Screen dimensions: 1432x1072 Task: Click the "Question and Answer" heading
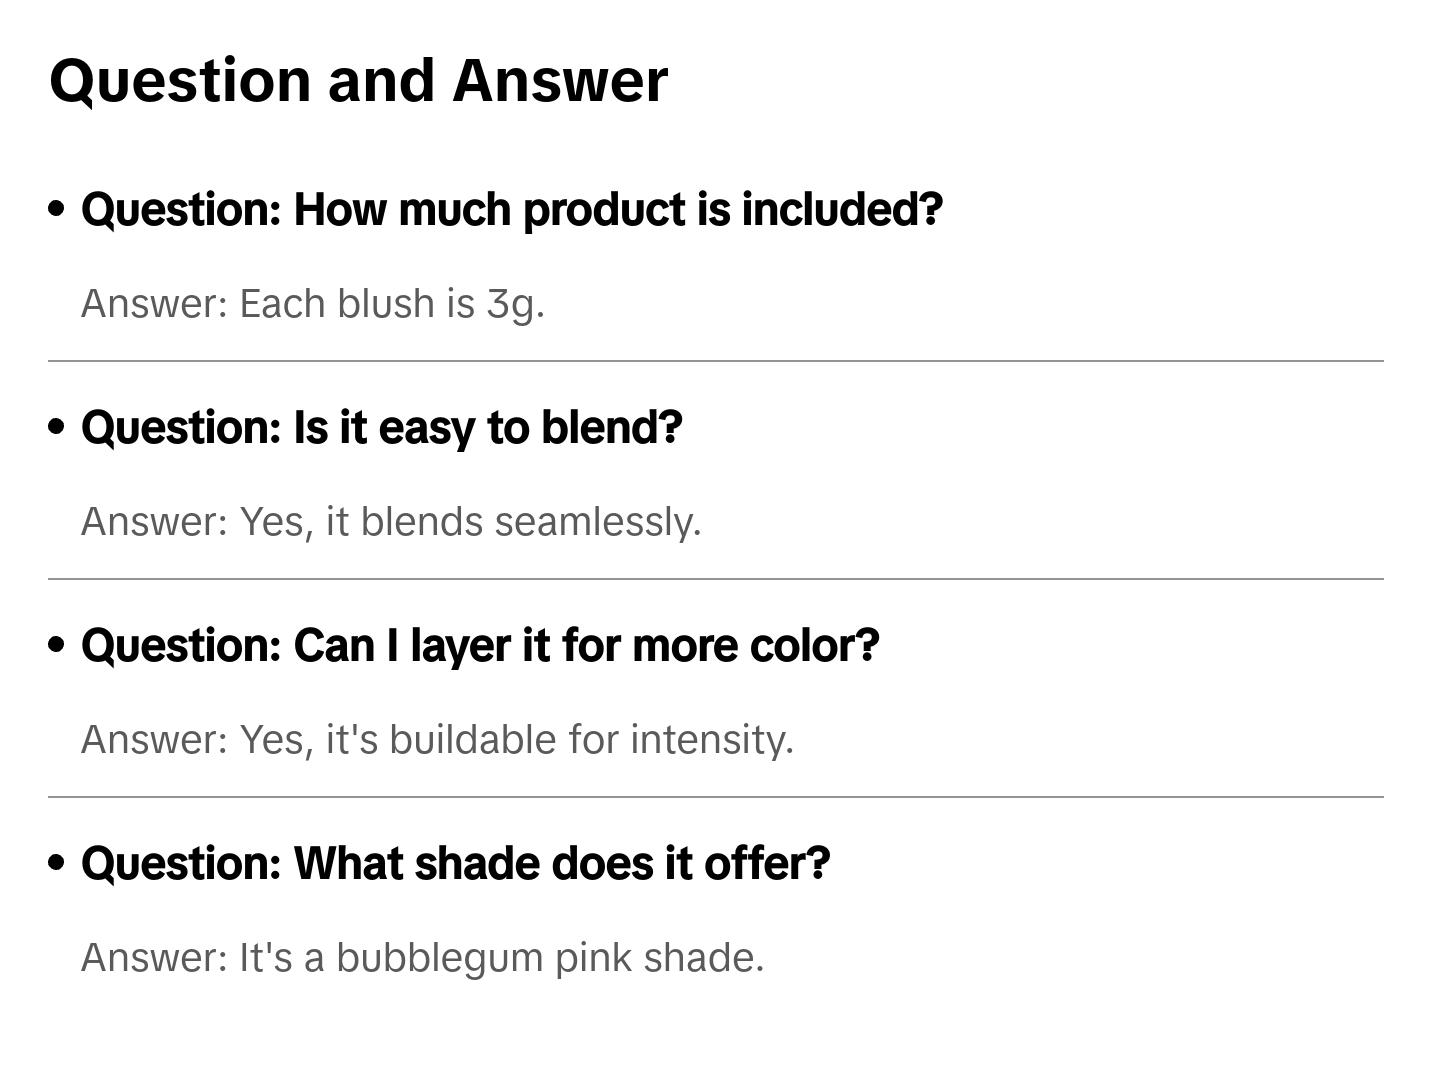[x=358, y=81]
